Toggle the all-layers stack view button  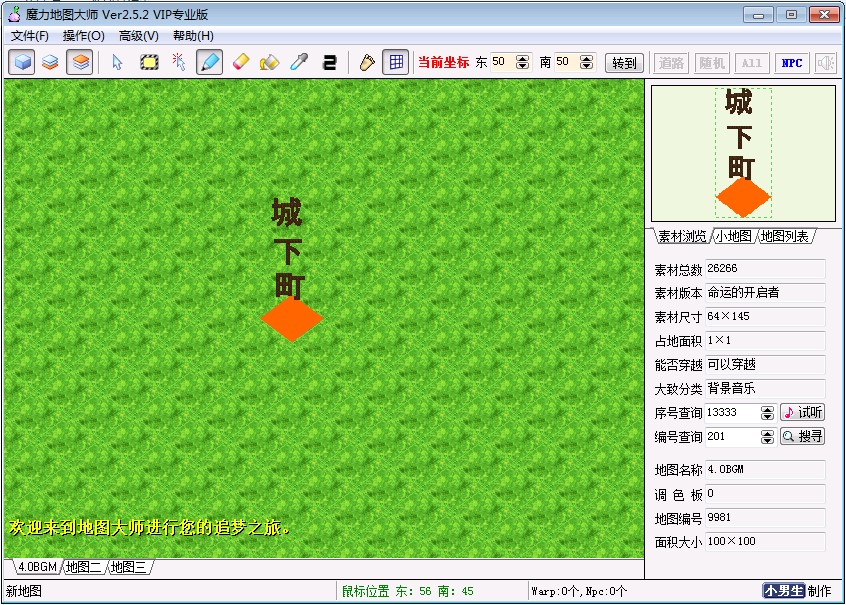coord(80,62)
